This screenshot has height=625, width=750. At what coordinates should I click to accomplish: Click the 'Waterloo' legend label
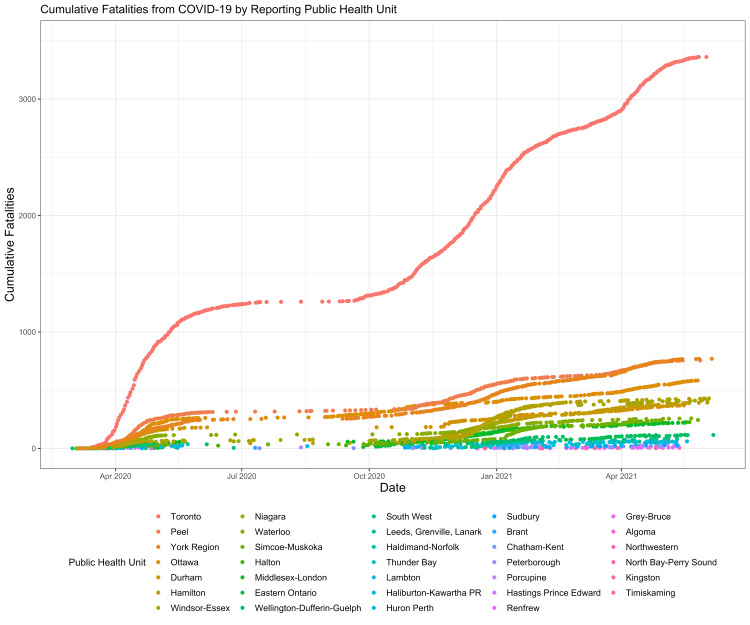click(272, 532)
